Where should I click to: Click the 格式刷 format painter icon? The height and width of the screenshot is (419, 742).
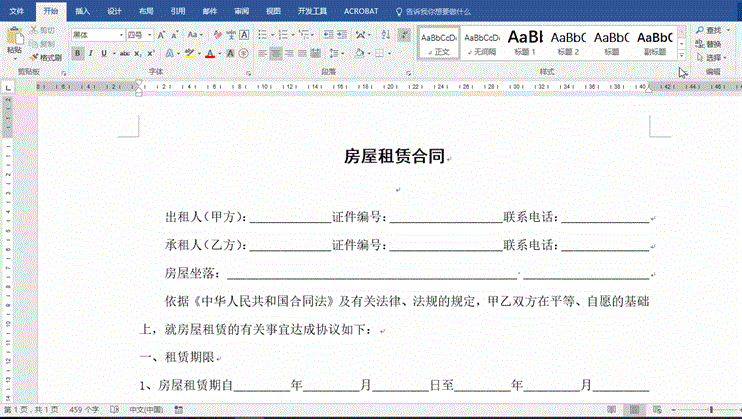44,57
